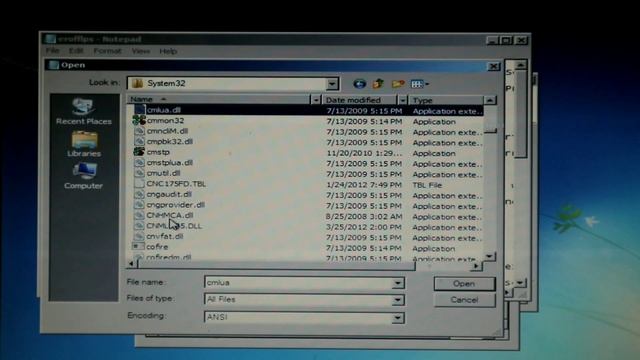Screen dimensions: 640x360
Task: Click the Cancel button
Action: click(x=464, y=300)
